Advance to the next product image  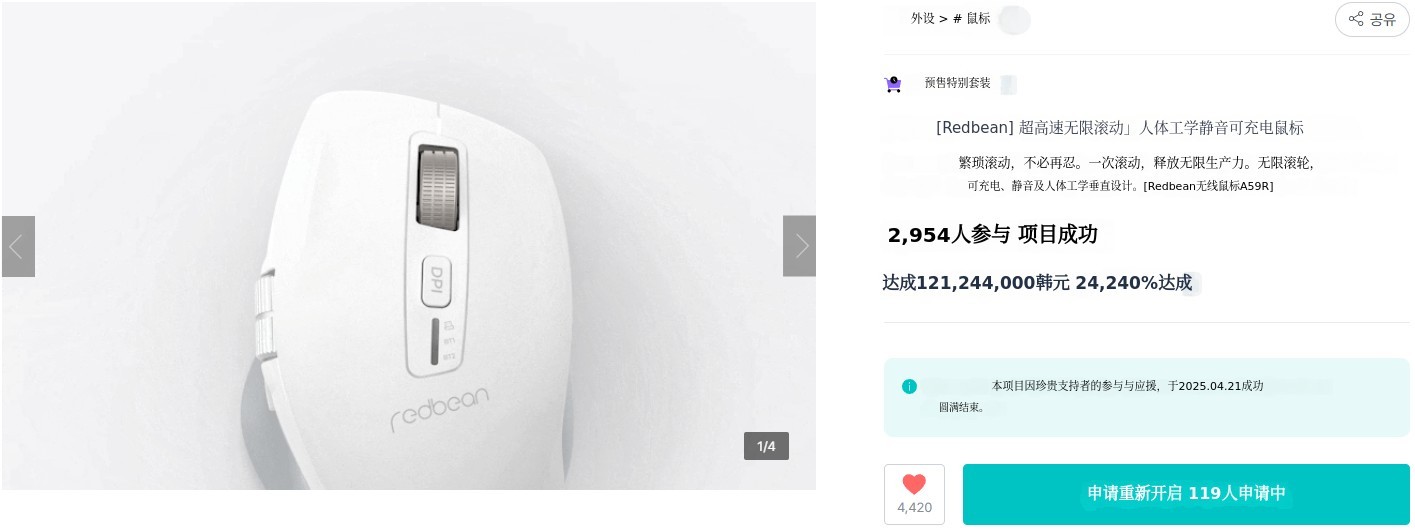799,246
